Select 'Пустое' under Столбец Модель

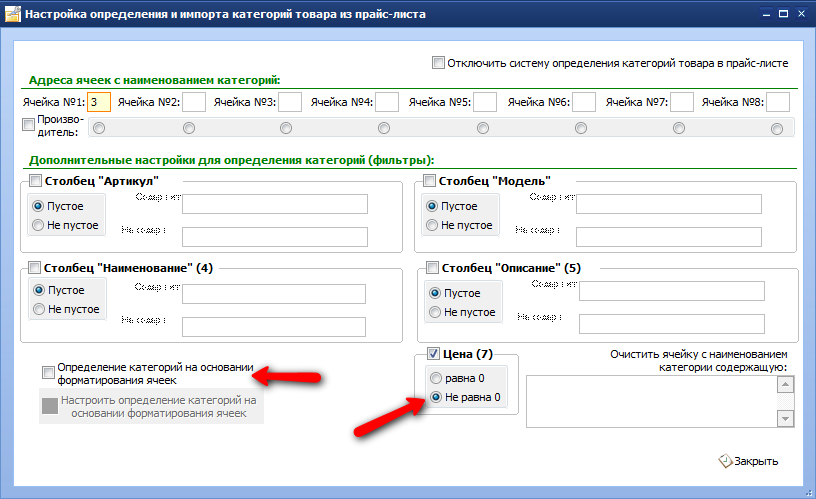[432, 206]
